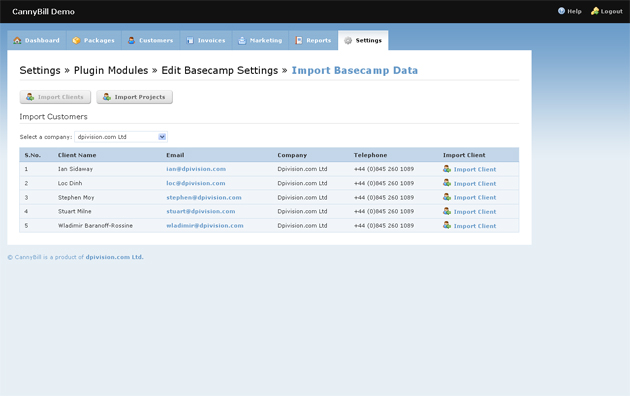Image resolution: width=630 pixels, height=396 pixels.
Task: Click the icon on Import Projects button
Action: tap(106, 97)
